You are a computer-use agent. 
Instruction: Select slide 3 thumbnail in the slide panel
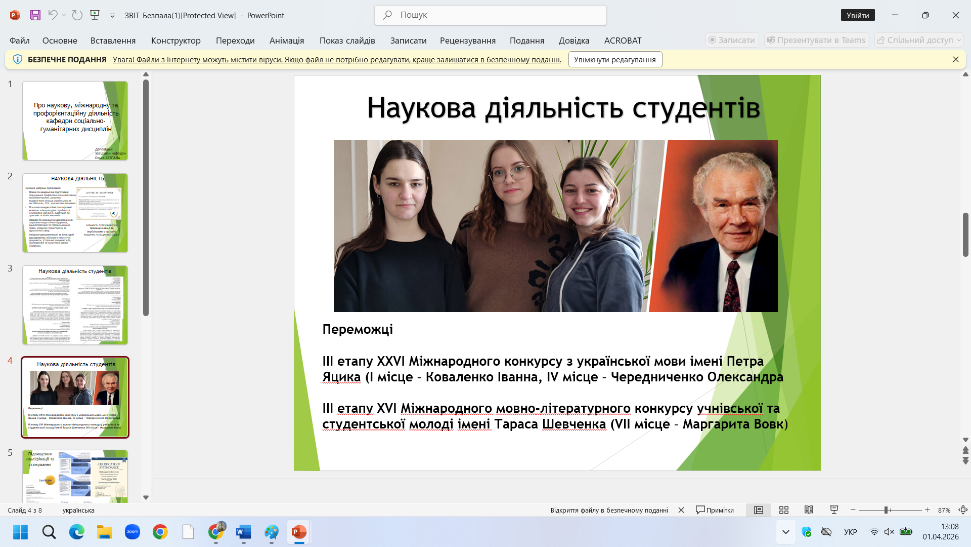point(75,306)
